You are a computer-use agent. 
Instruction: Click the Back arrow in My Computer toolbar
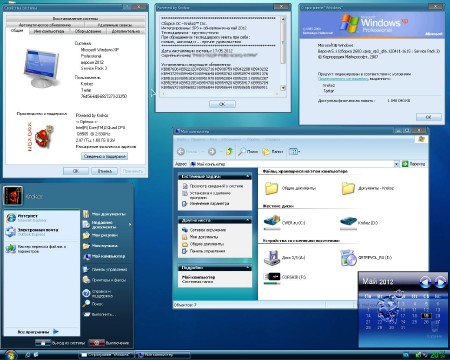coord(181,152)
